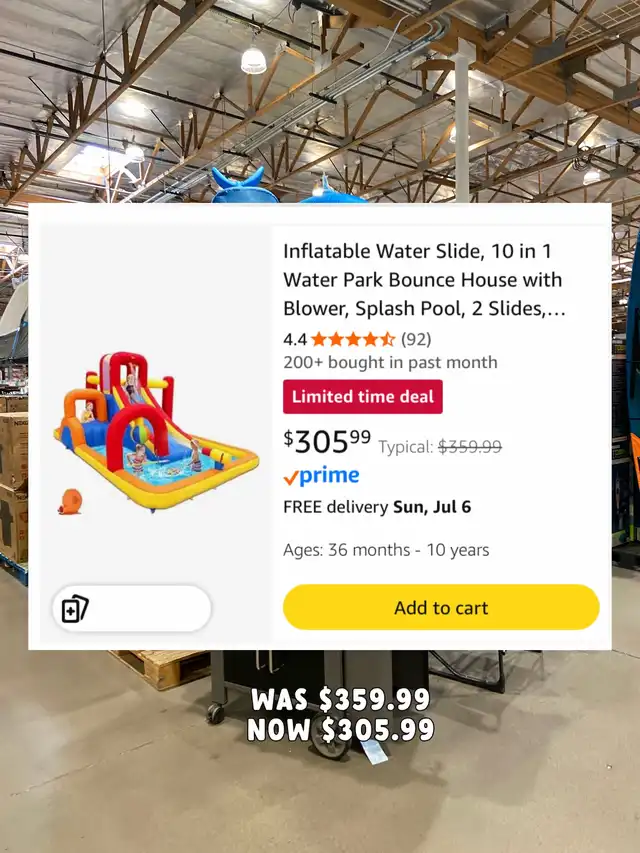
Task: Click the blue prime logo with checkmark
Action: tap(321, 477)
